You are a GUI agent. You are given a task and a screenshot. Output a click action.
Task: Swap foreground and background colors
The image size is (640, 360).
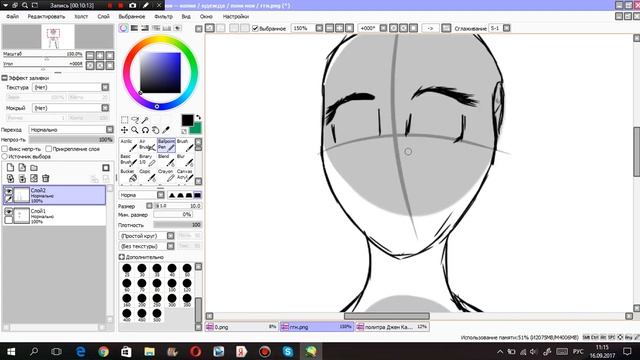pos(198,117)
